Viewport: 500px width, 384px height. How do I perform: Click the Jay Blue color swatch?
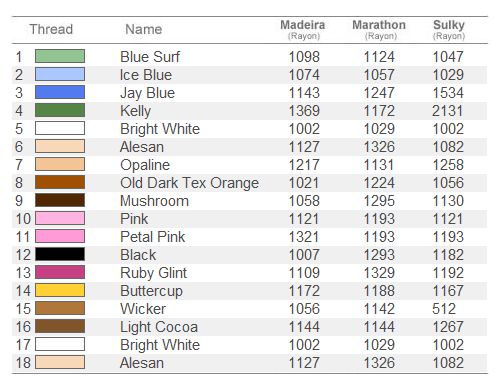[60, 92]
